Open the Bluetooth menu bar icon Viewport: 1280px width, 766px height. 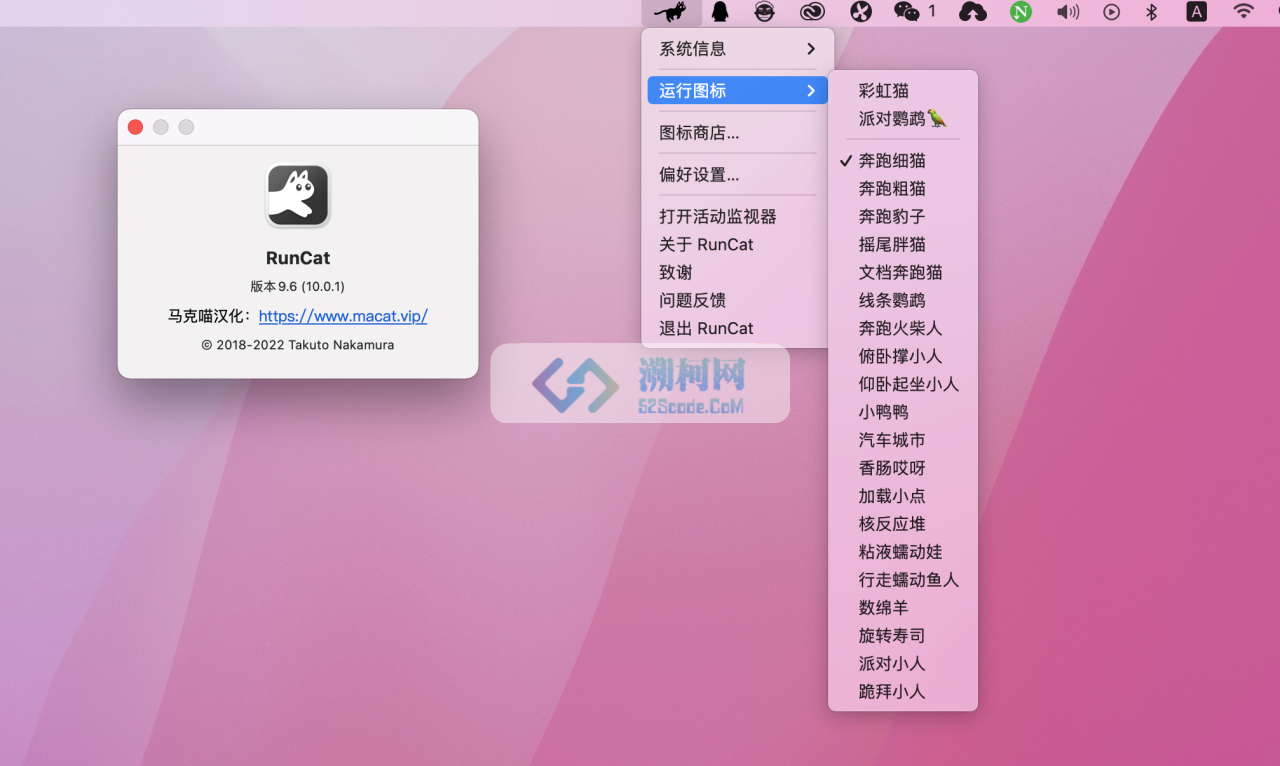(1151, 12)
